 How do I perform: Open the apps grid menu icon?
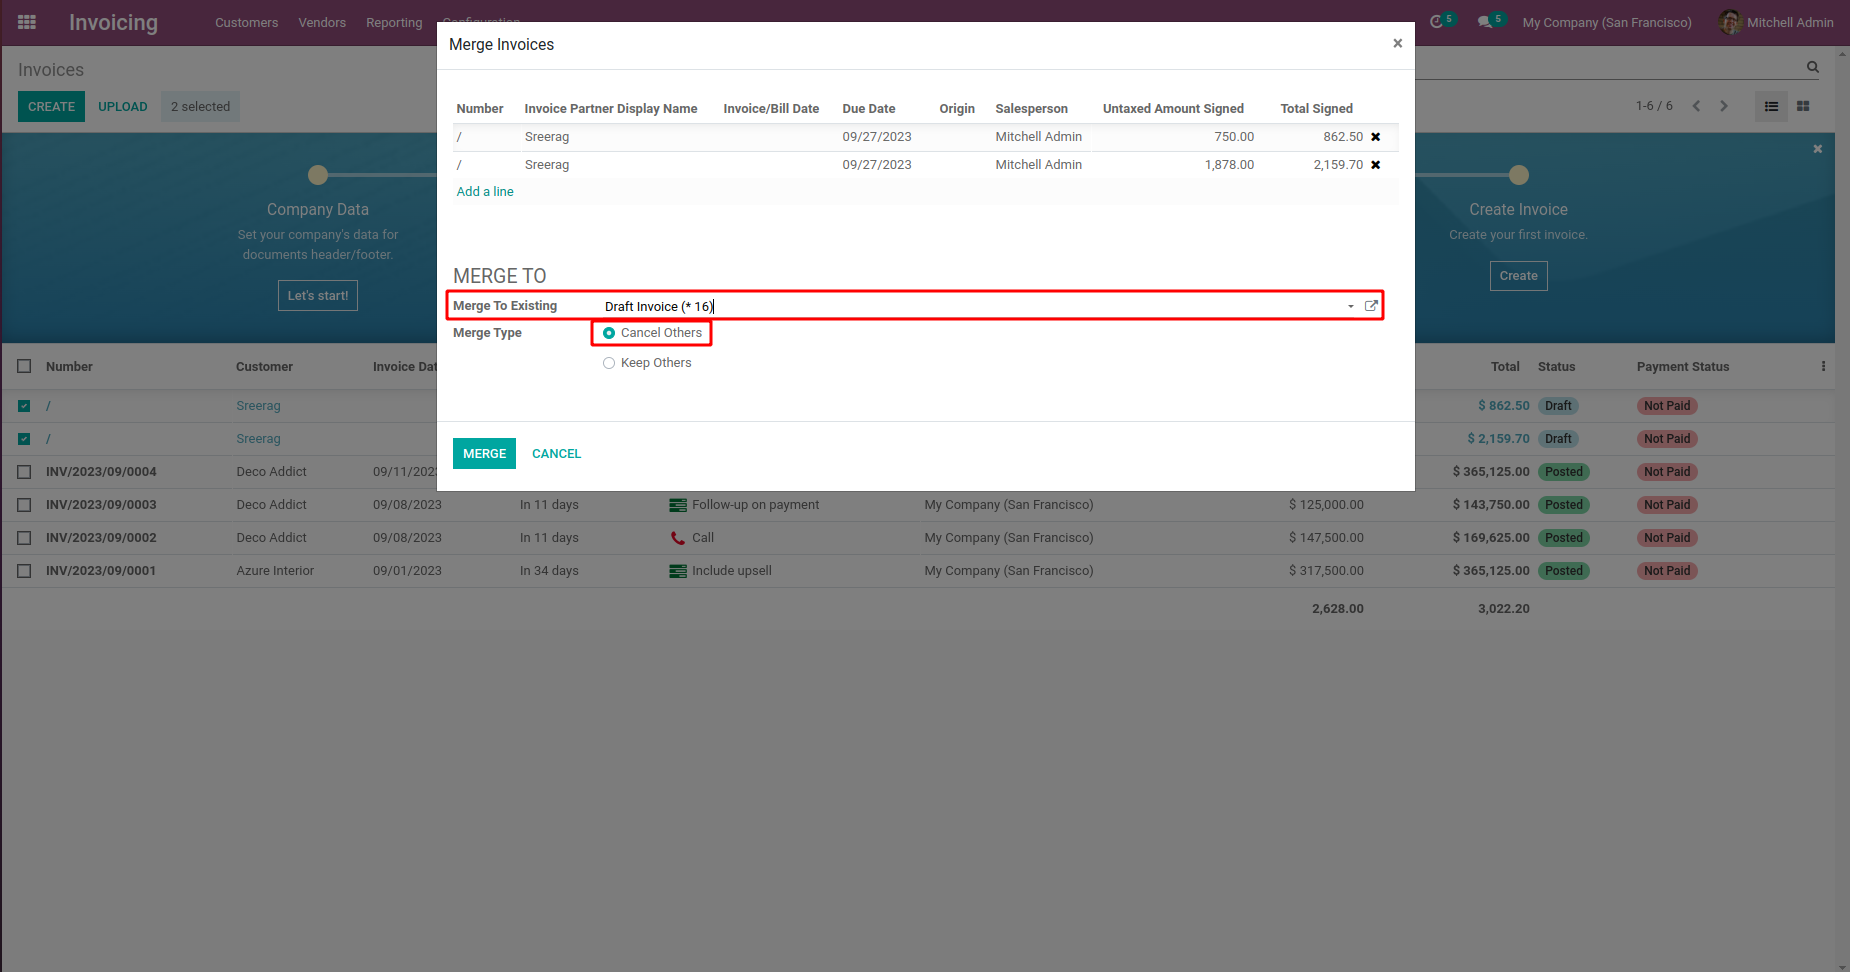click(x=27, y=22)
